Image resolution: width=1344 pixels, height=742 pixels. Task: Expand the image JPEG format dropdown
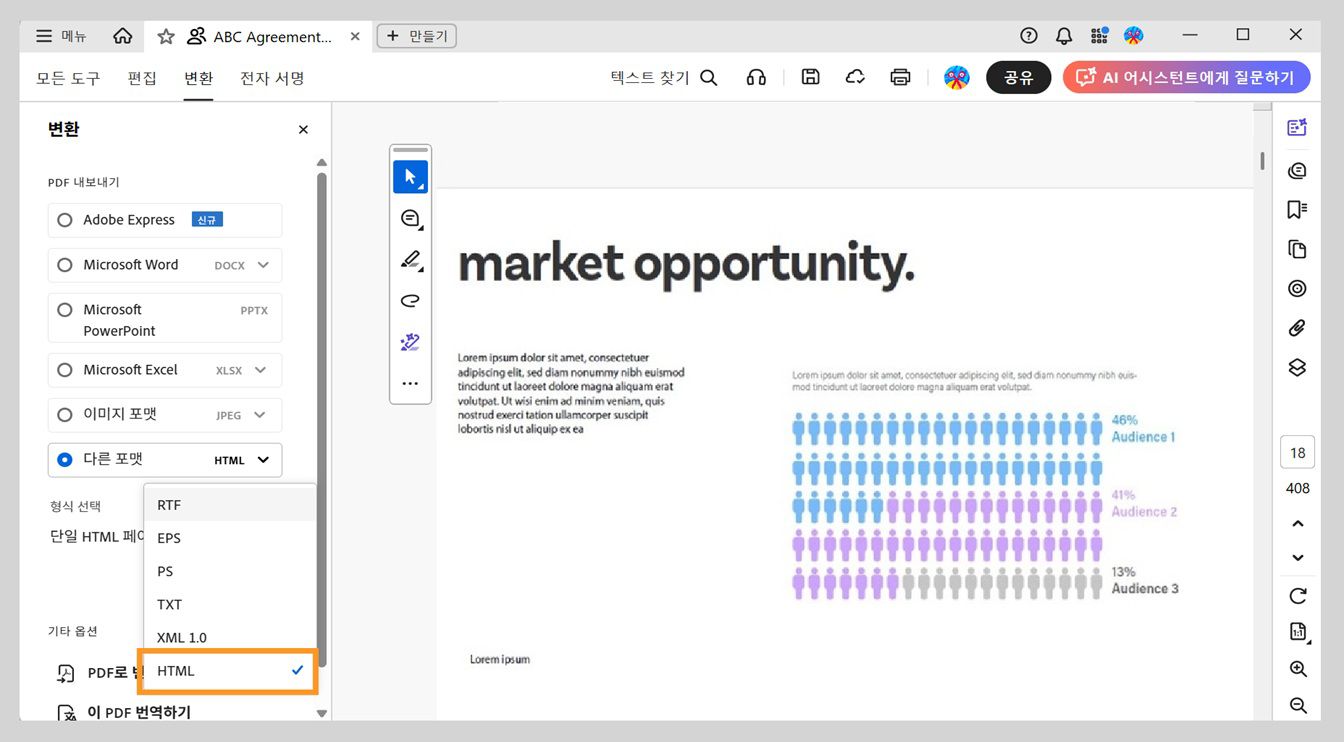tap(260, 415)
